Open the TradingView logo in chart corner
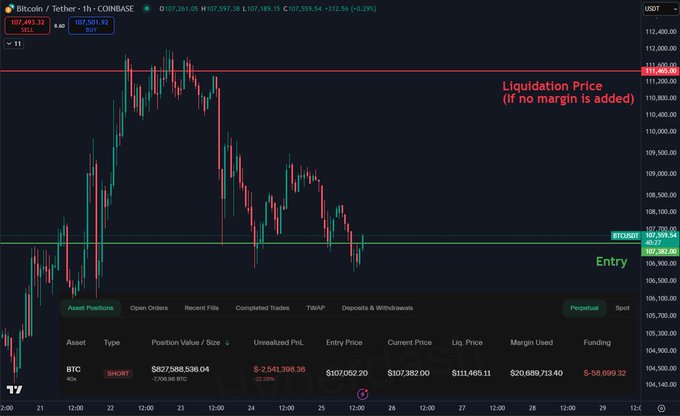 coord(14,390)
